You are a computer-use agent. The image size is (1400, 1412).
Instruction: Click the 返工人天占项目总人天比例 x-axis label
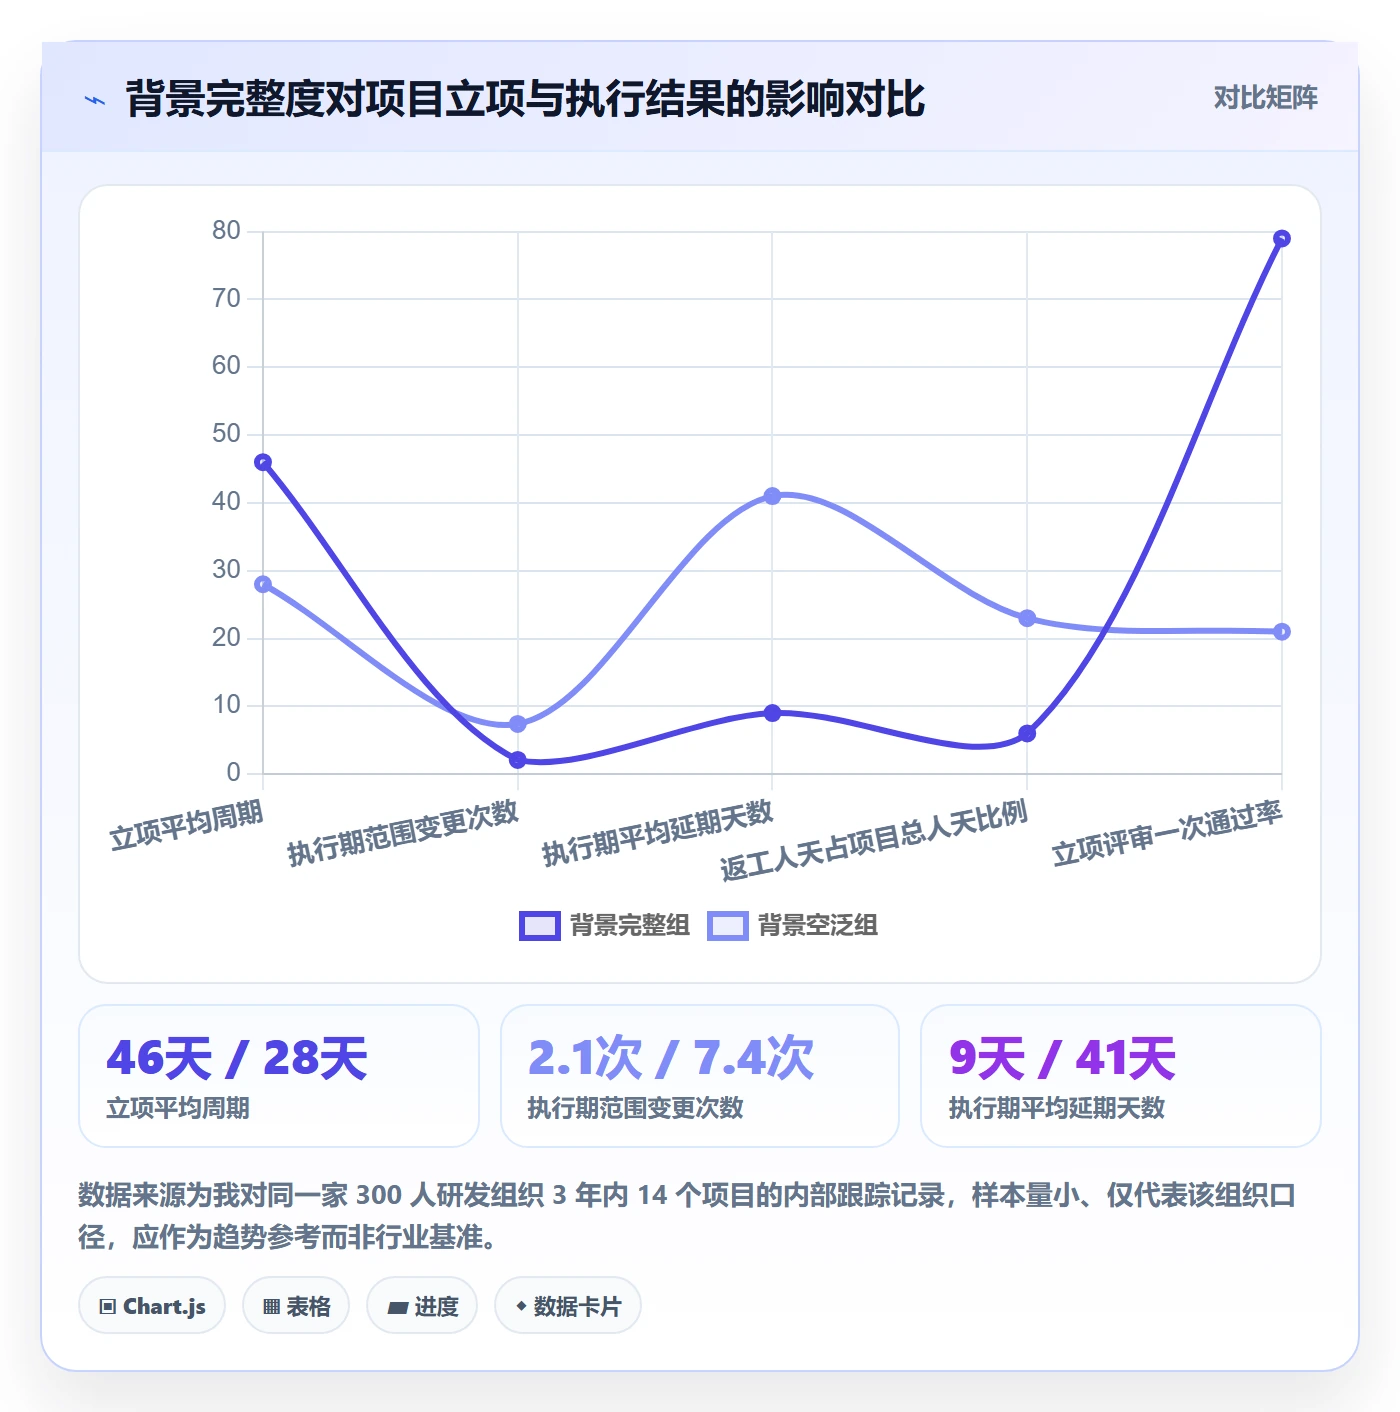click(x=875, y=840)
